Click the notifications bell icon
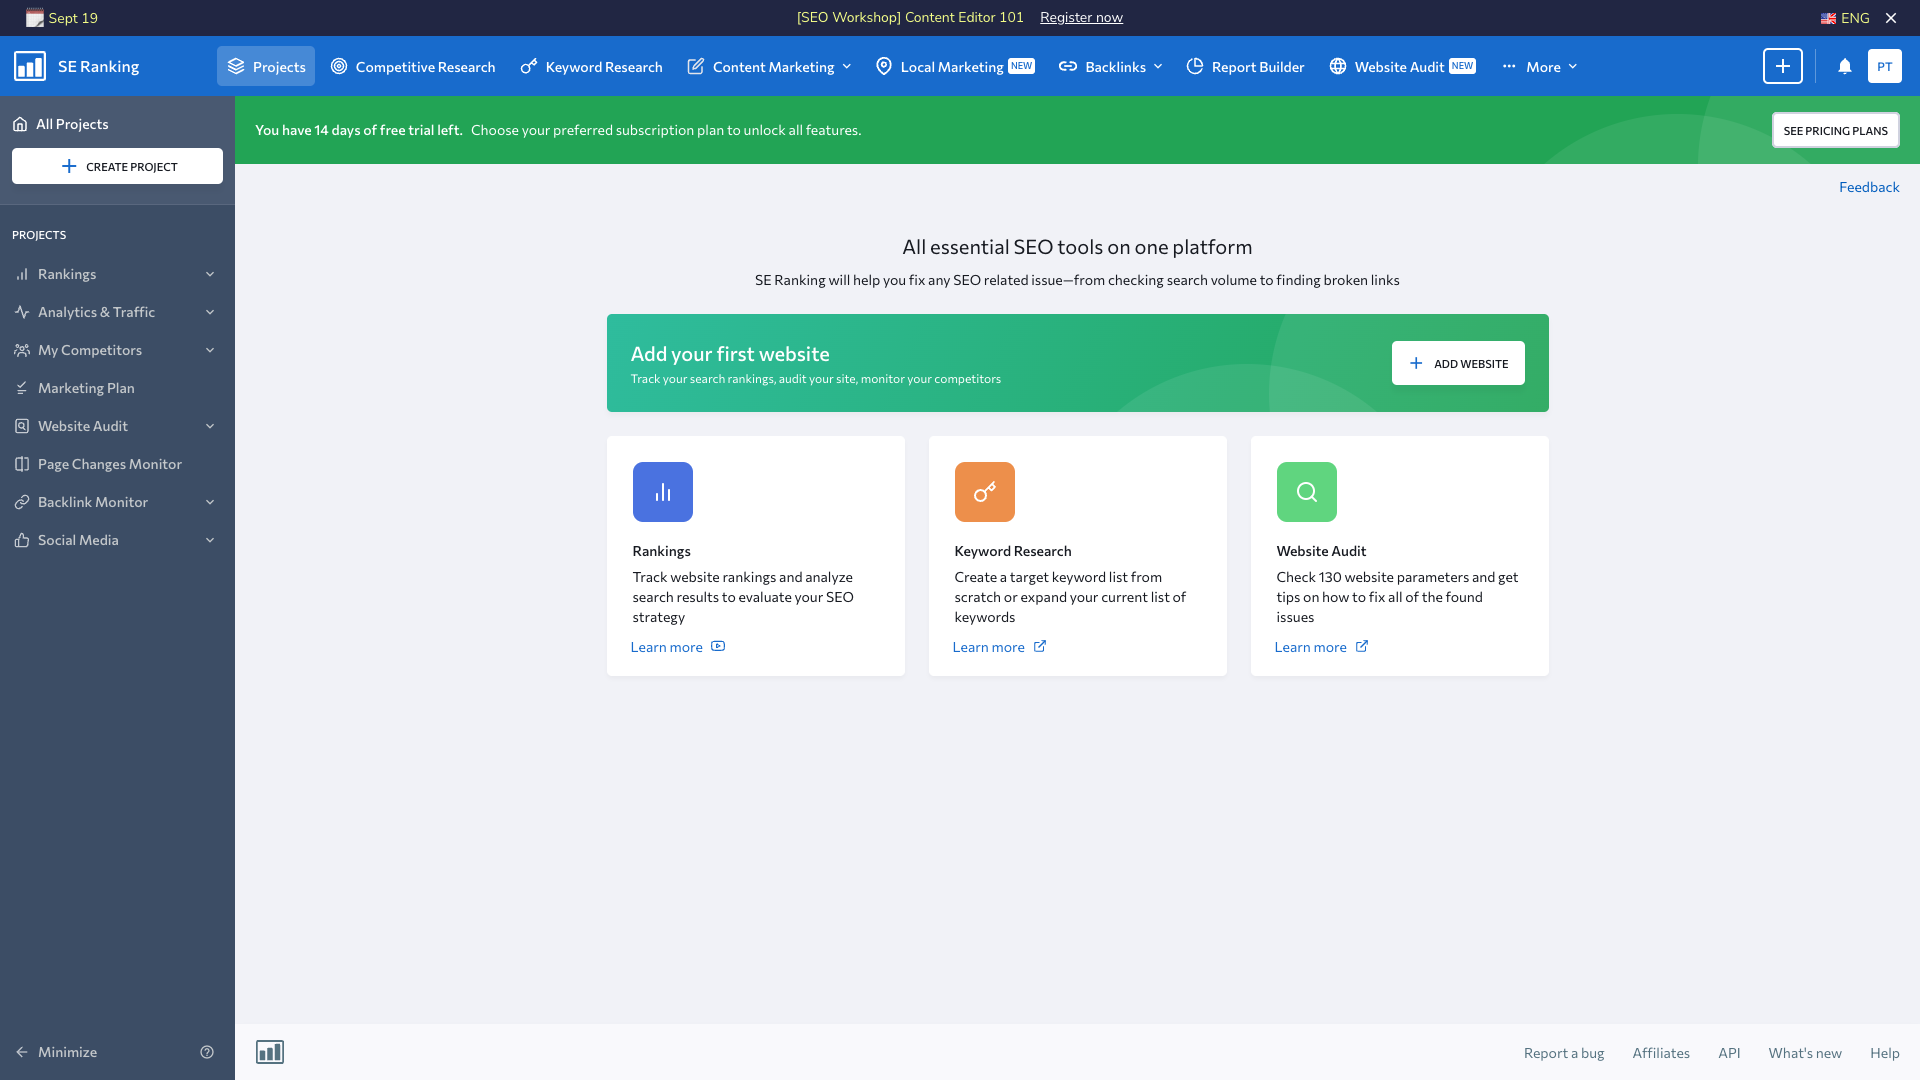The width and height of the screenshot is (1920, 1080). point(1845,67)
